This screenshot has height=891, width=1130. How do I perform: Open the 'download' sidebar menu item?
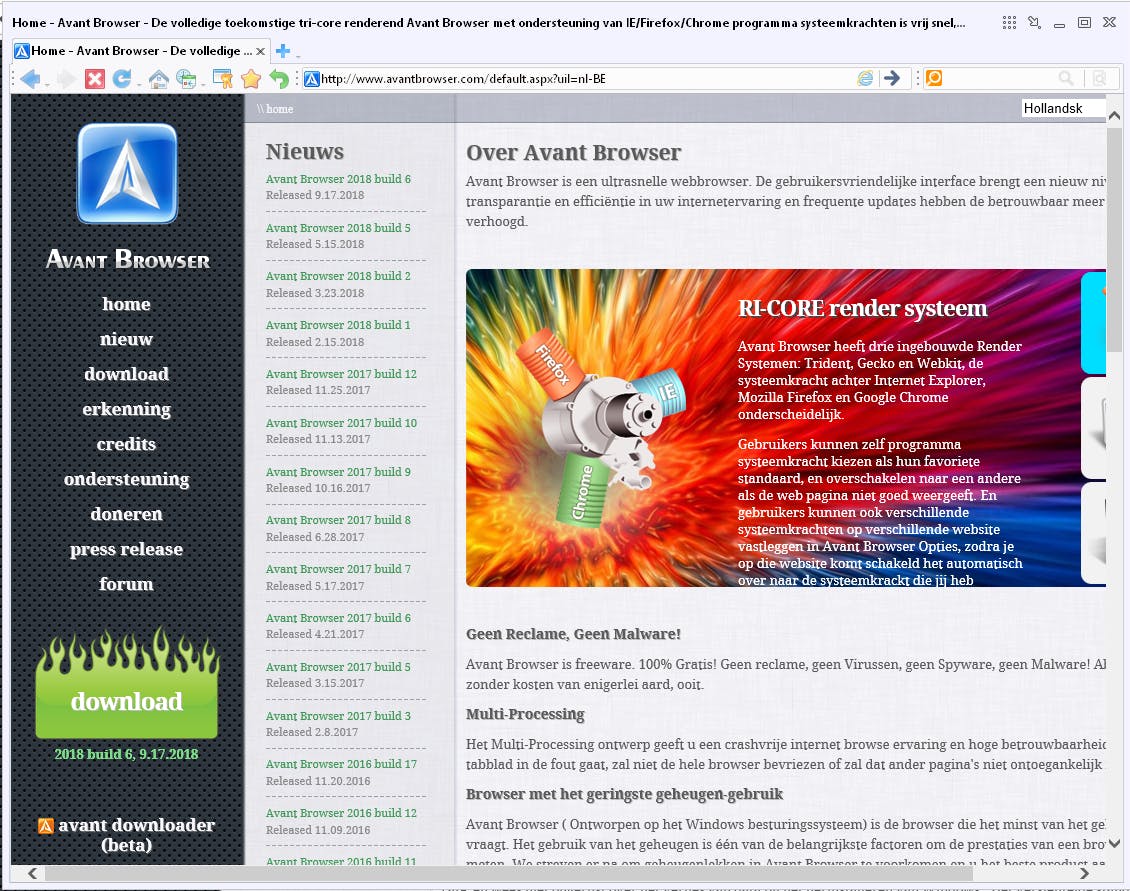[x=126, y=373]
